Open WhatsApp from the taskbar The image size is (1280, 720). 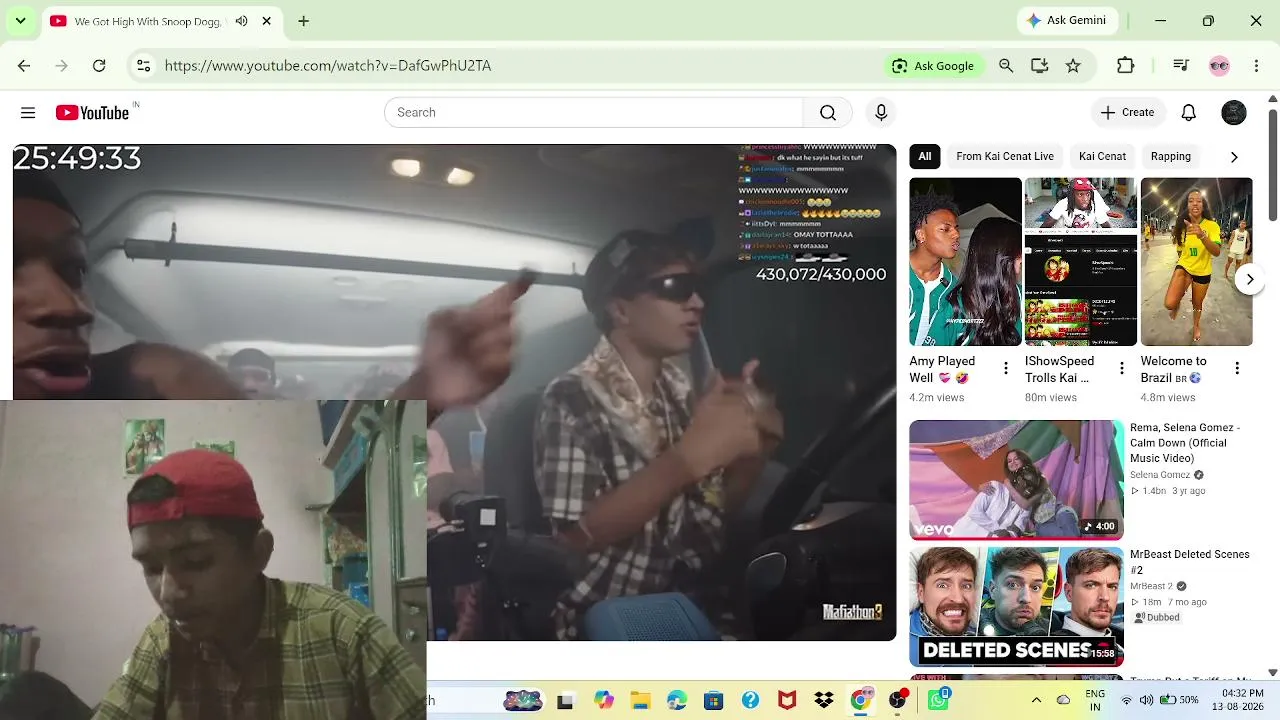(x=937, y=701)
